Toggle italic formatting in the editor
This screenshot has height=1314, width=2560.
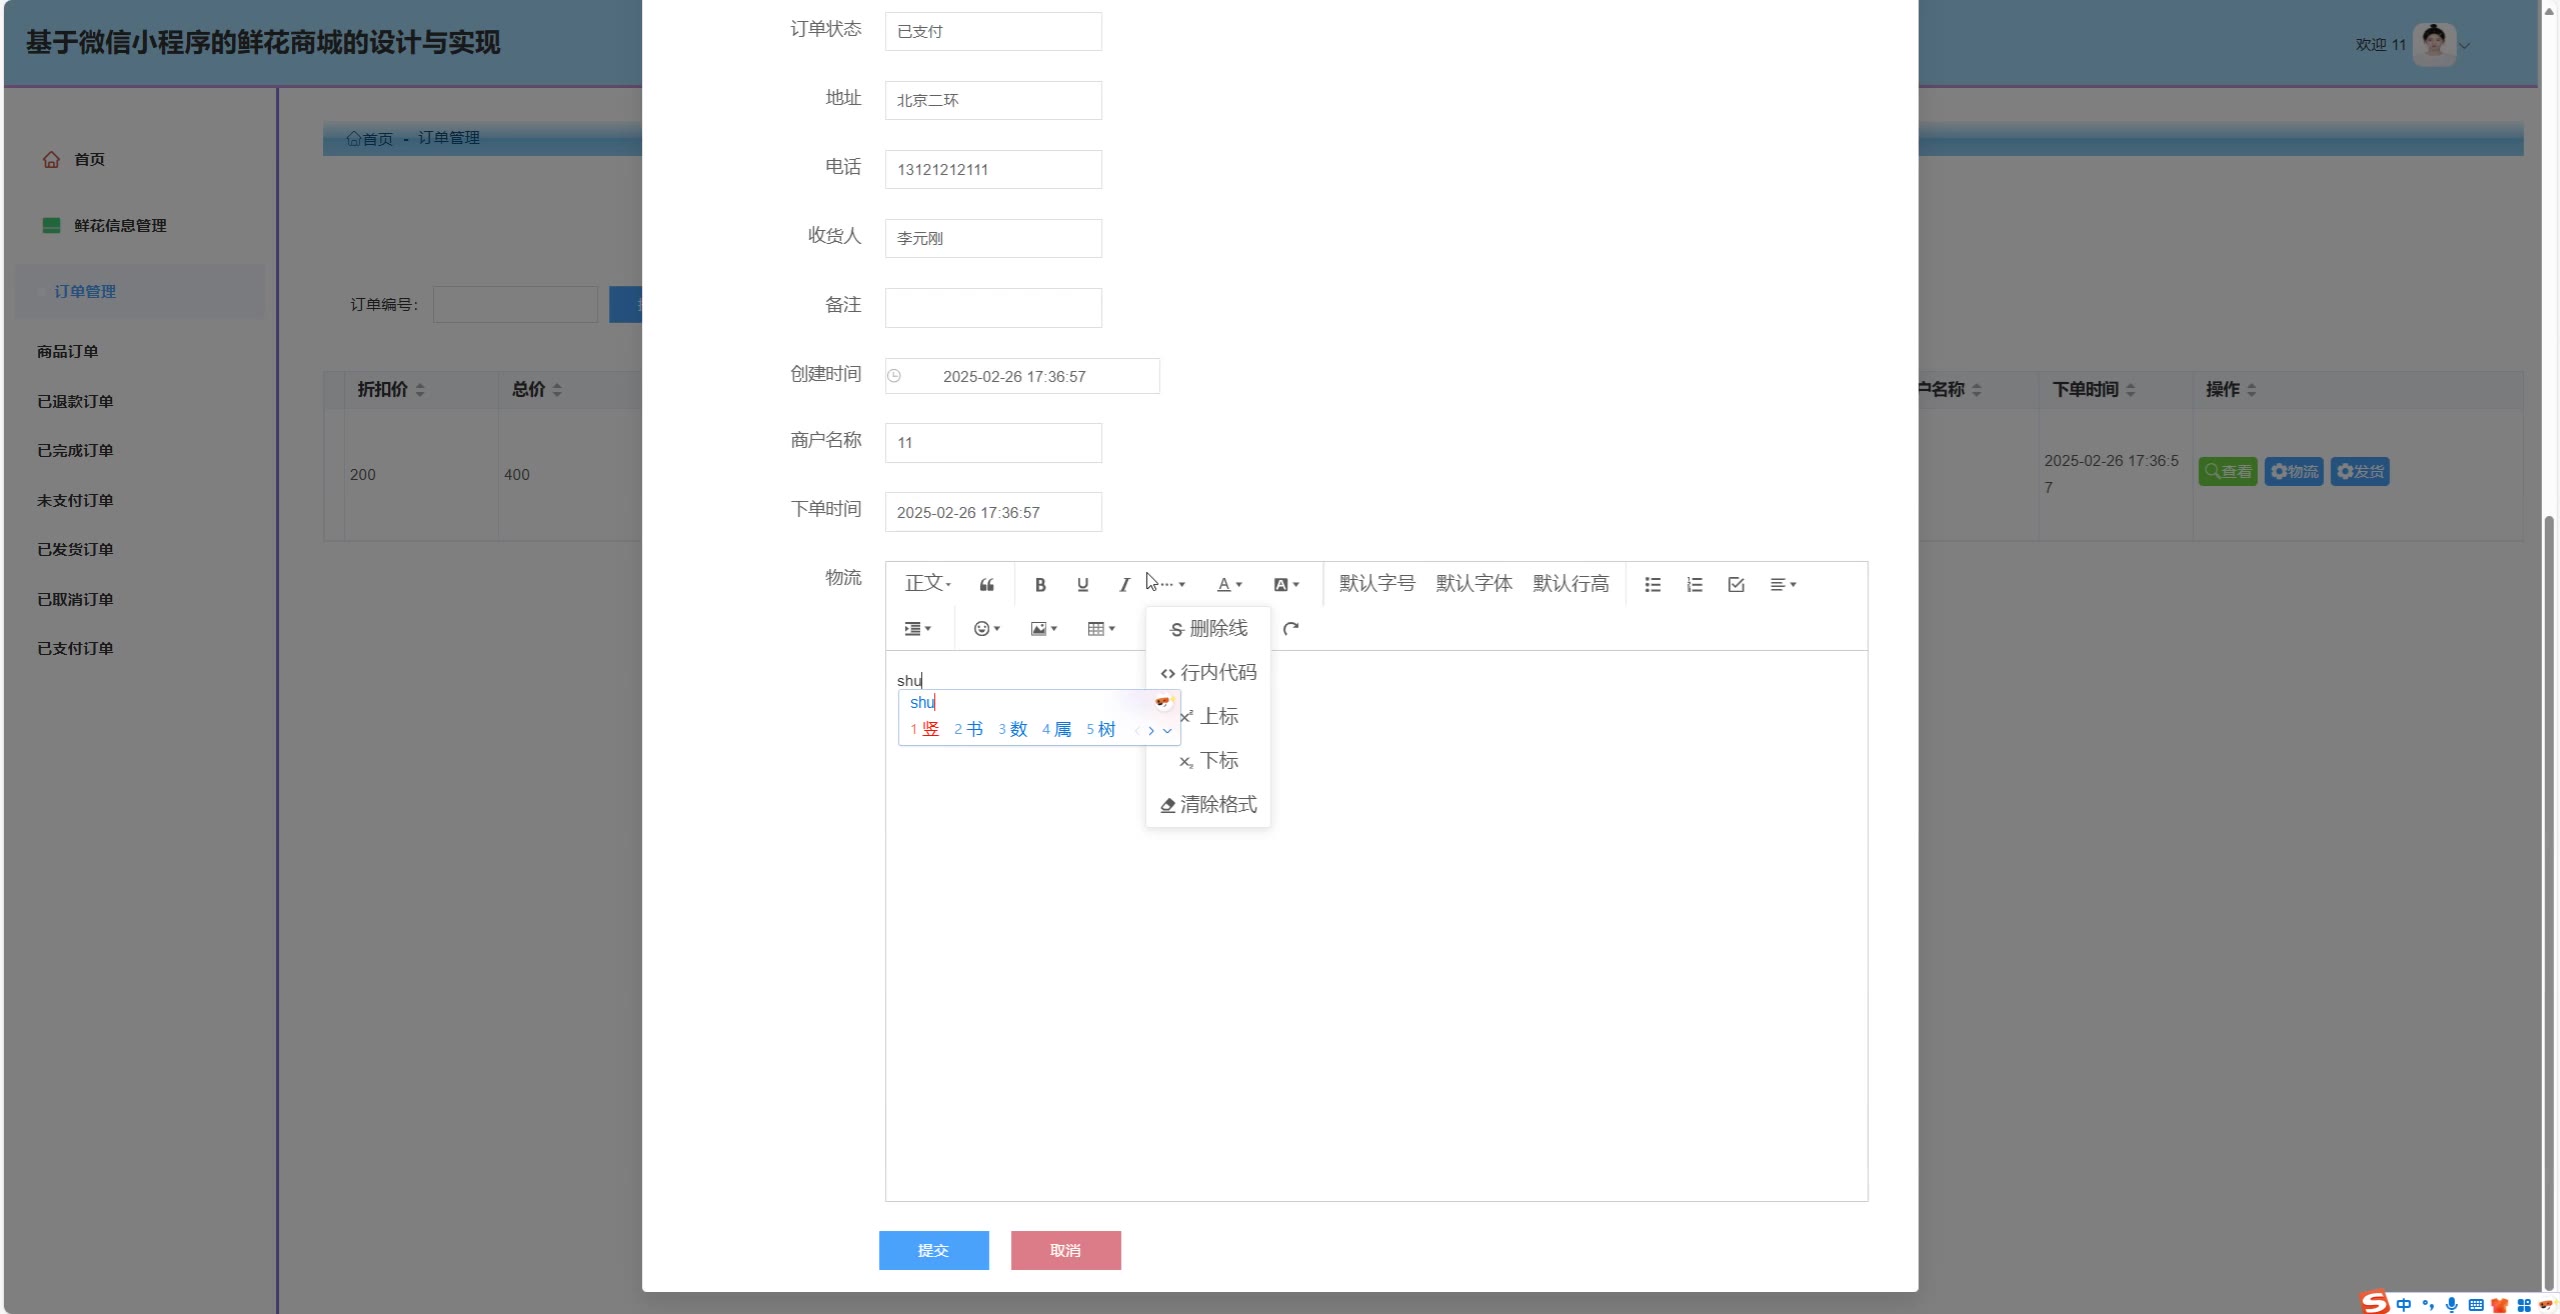tap(1124, 585)
